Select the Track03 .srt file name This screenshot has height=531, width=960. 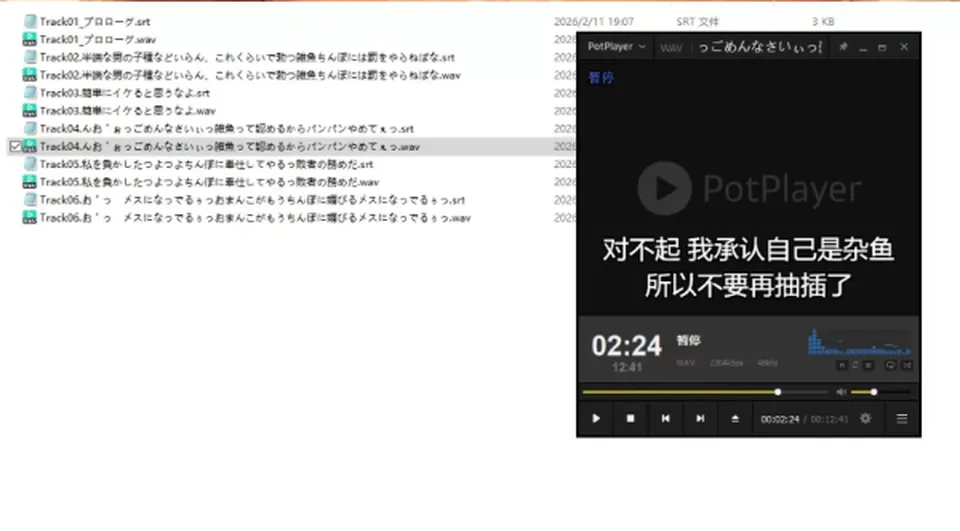tap(124, 93)
